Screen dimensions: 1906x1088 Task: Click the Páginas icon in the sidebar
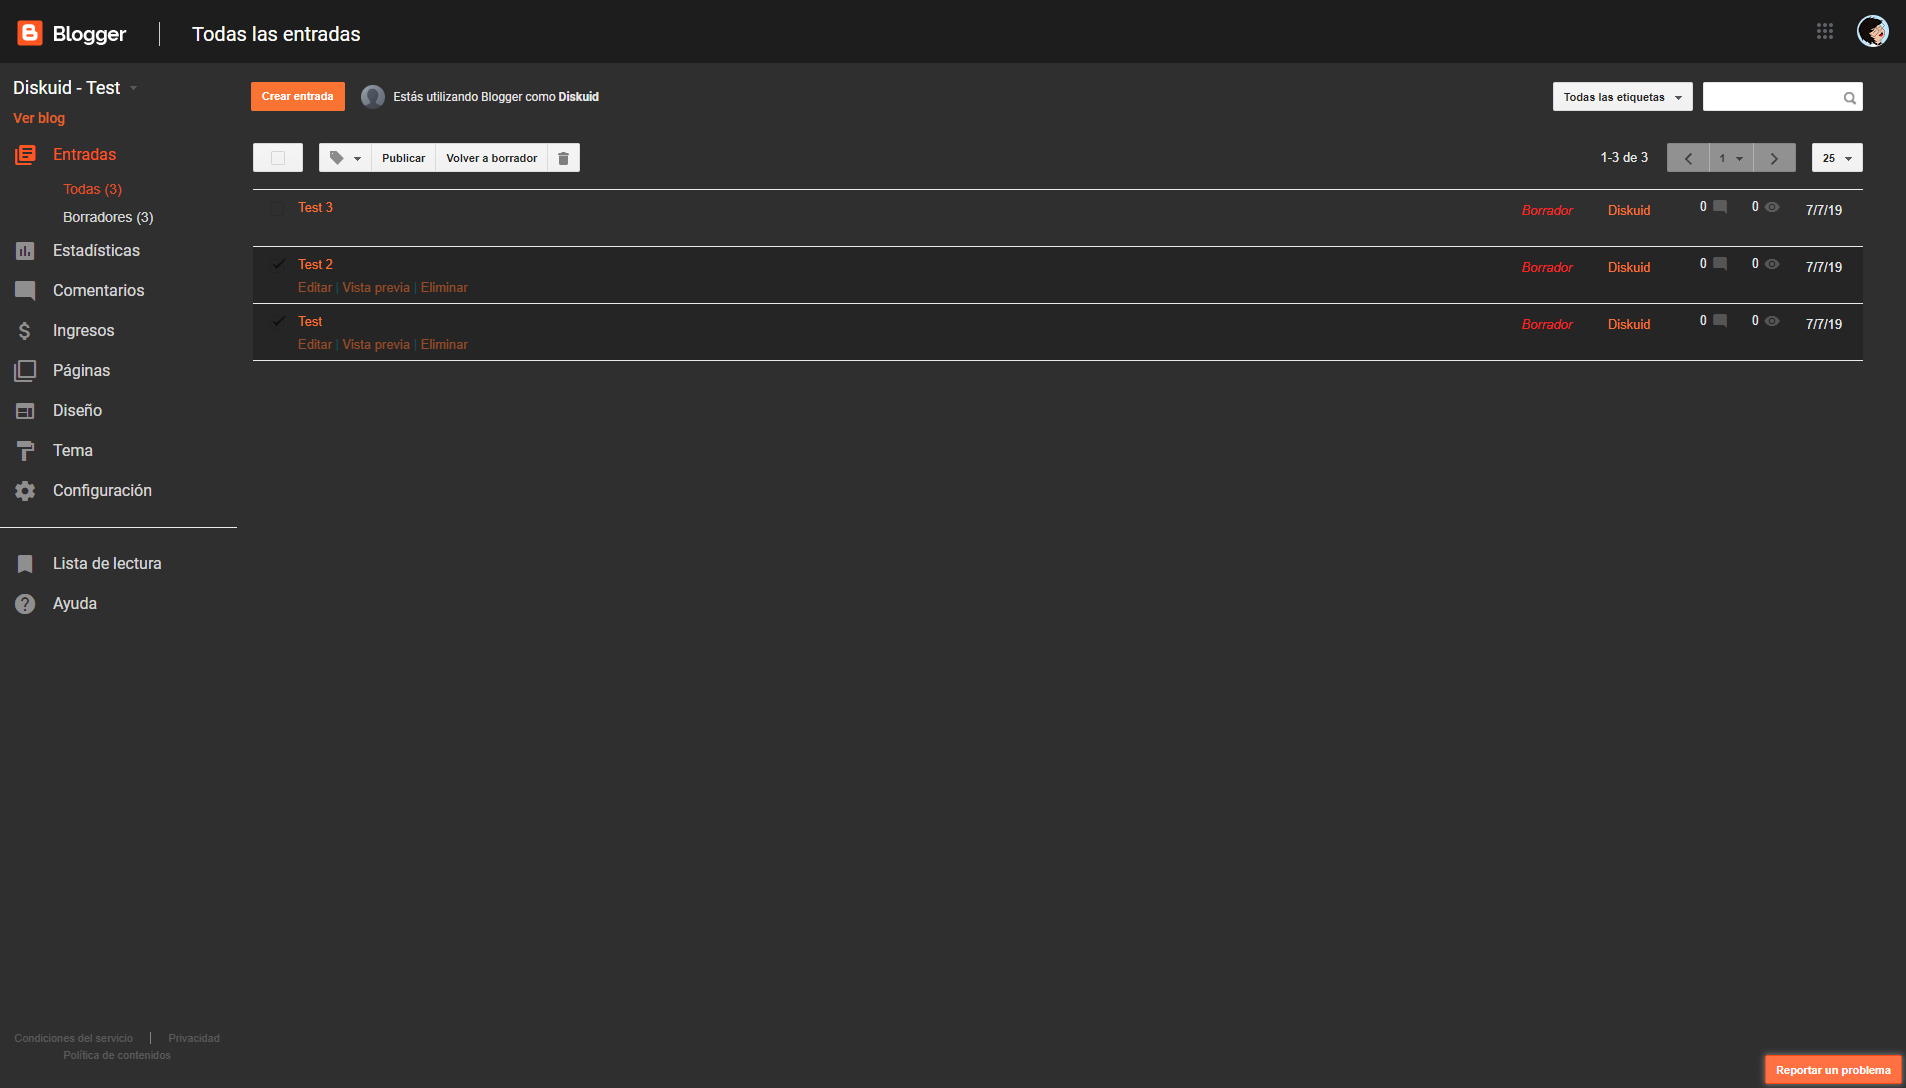point(24,370)
